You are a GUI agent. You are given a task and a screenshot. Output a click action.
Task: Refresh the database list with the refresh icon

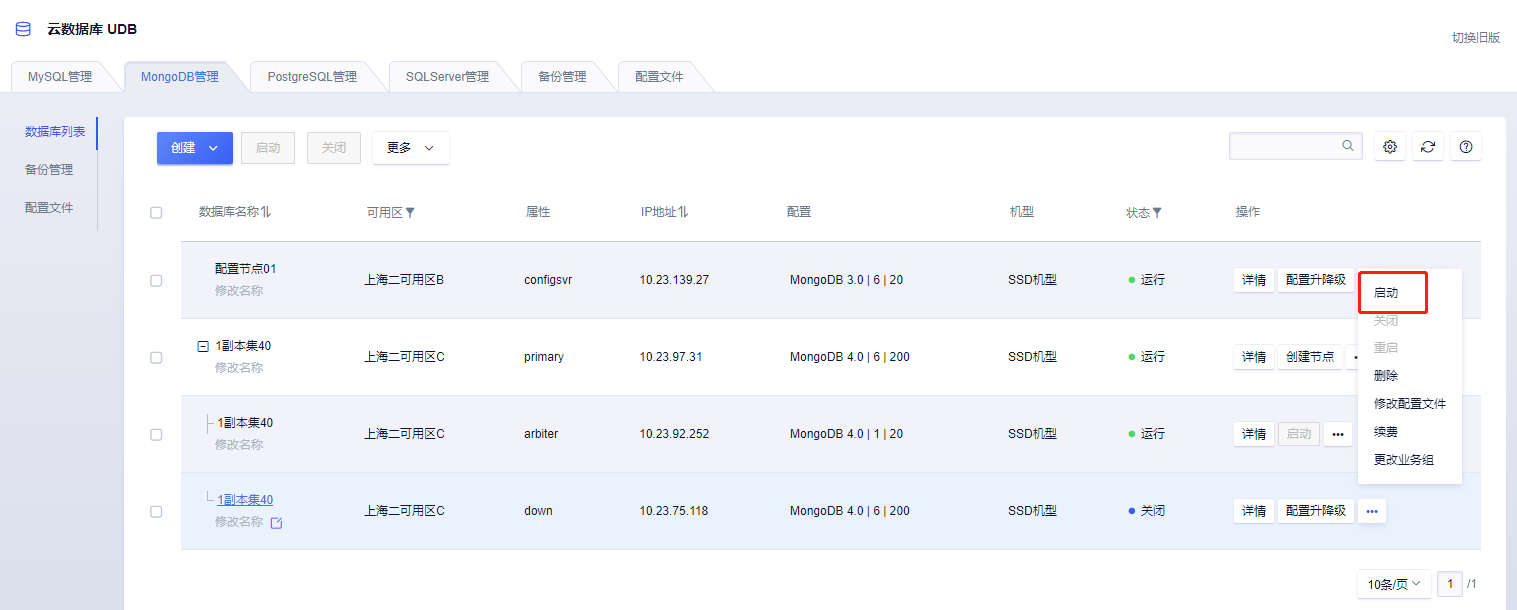[x=1427, y=146]
